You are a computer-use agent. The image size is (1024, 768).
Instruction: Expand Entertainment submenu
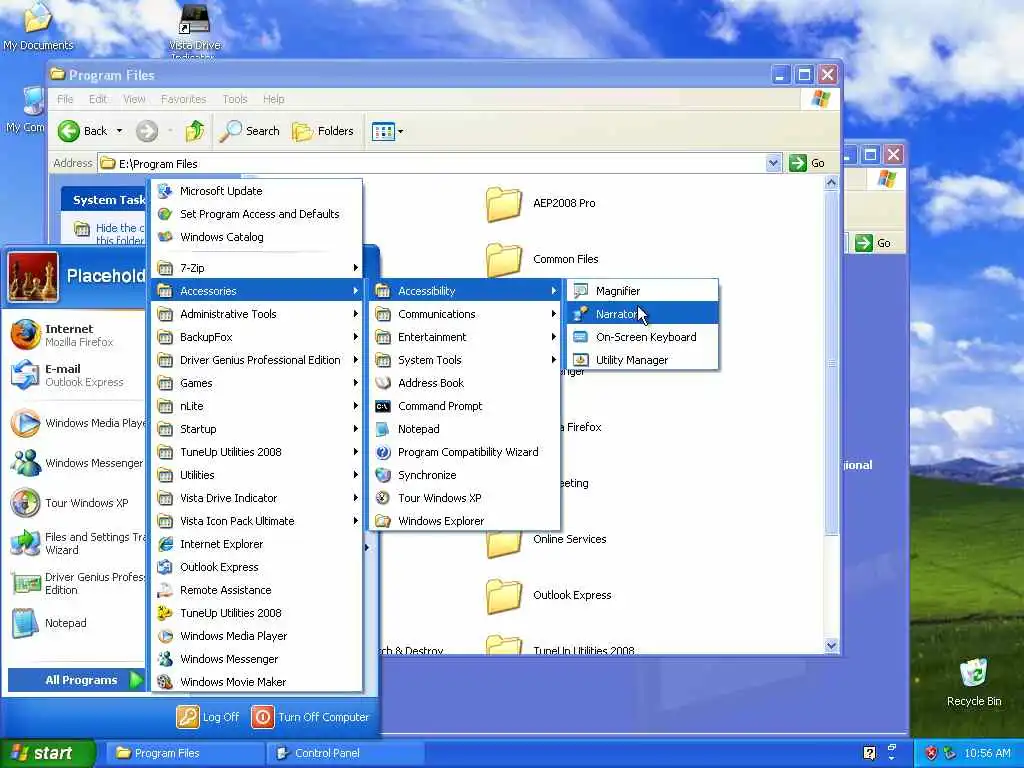point(466,337)
